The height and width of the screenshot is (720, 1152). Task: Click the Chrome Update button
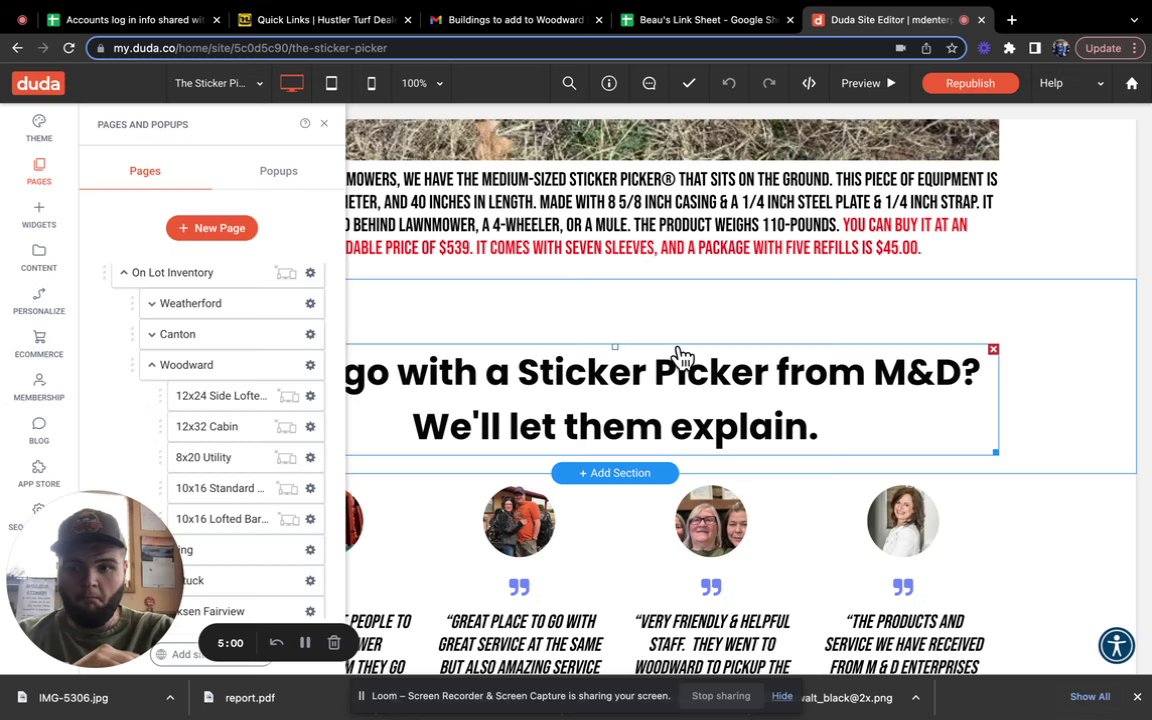point(1109,48)
